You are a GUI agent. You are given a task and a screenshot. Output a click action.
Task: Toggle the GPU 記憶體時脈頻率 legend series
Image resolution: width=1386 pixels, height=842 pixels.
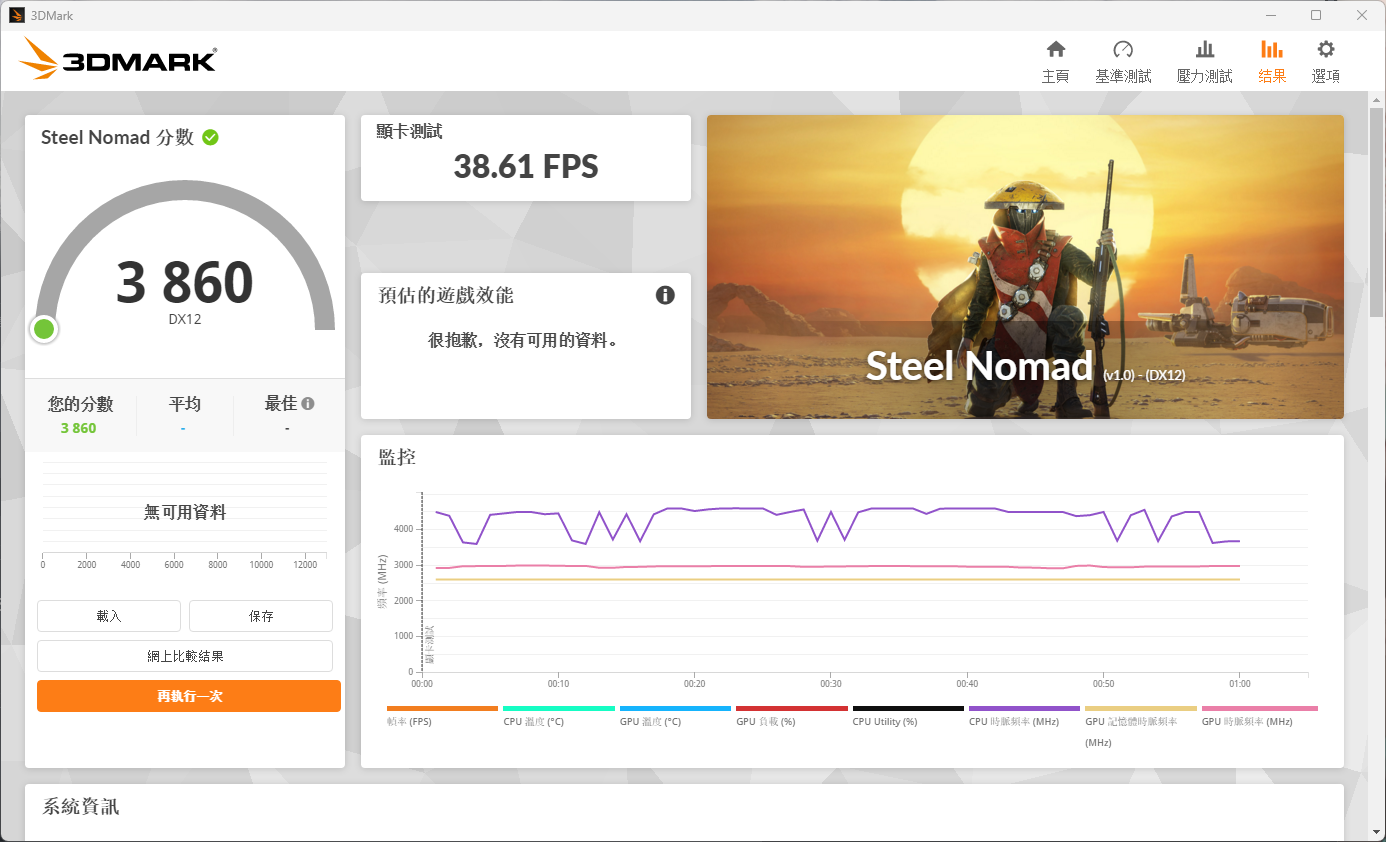click(1141, 726)
